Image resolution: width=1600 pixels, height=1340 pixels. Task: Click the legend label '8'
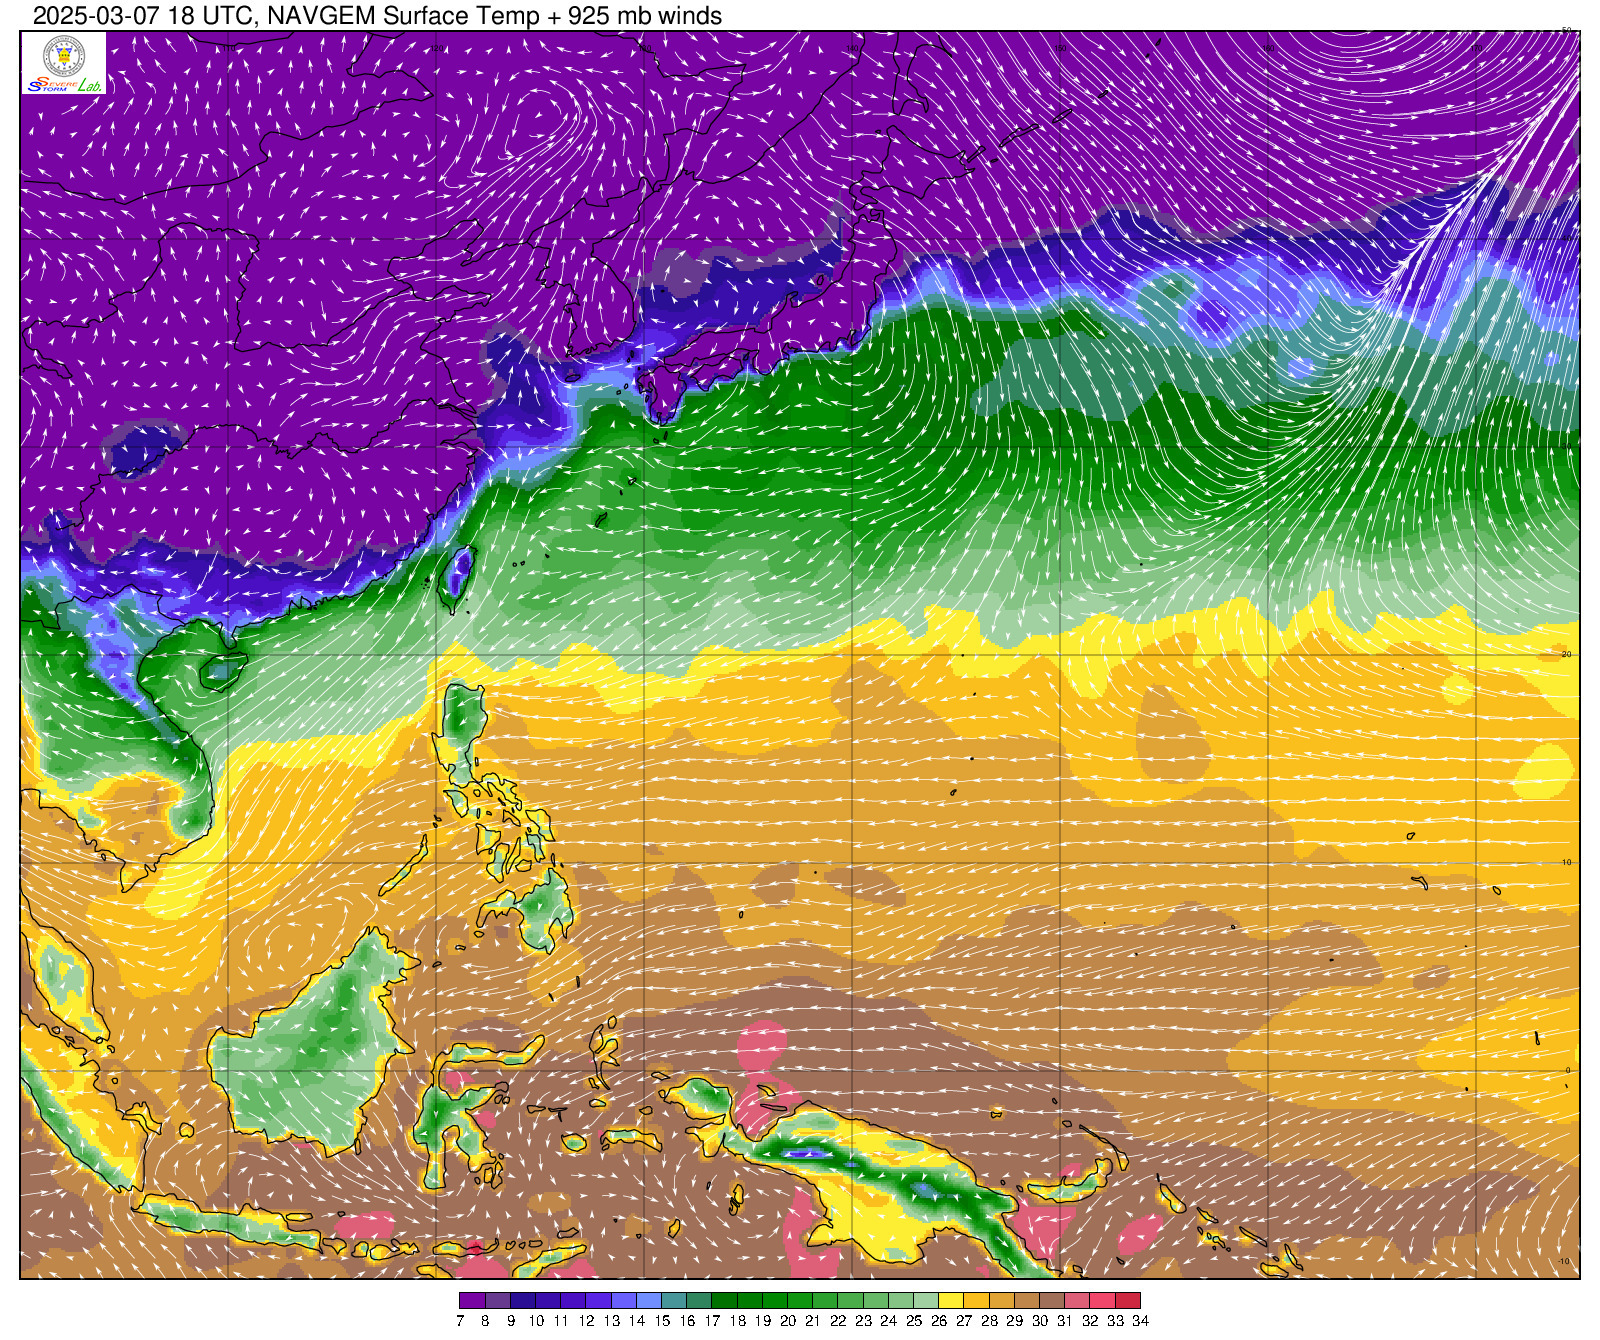pos(485,1321)
